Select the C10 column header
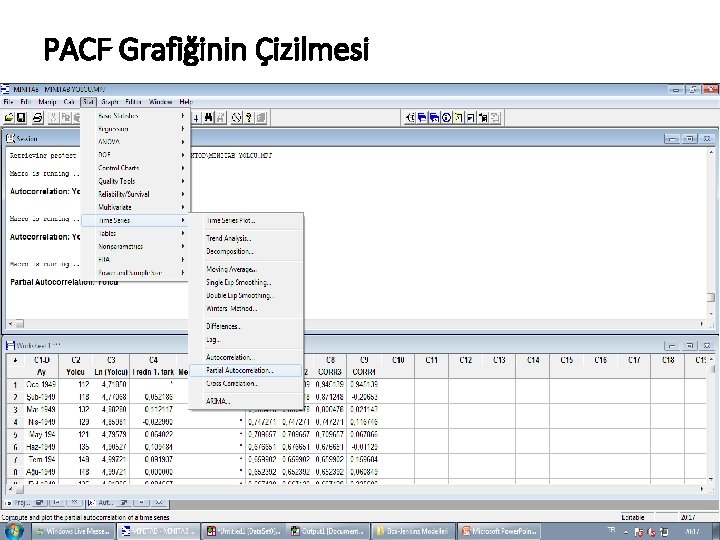Image resolution: width=720 pixels, height=540 pixels. pyautogui.click(x=398, y=360)
